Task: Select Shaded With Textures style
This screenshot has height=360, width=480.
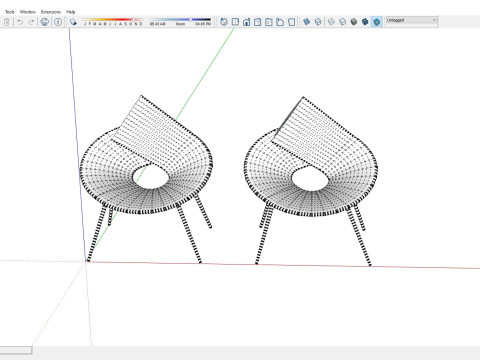Action: [365, 22]
